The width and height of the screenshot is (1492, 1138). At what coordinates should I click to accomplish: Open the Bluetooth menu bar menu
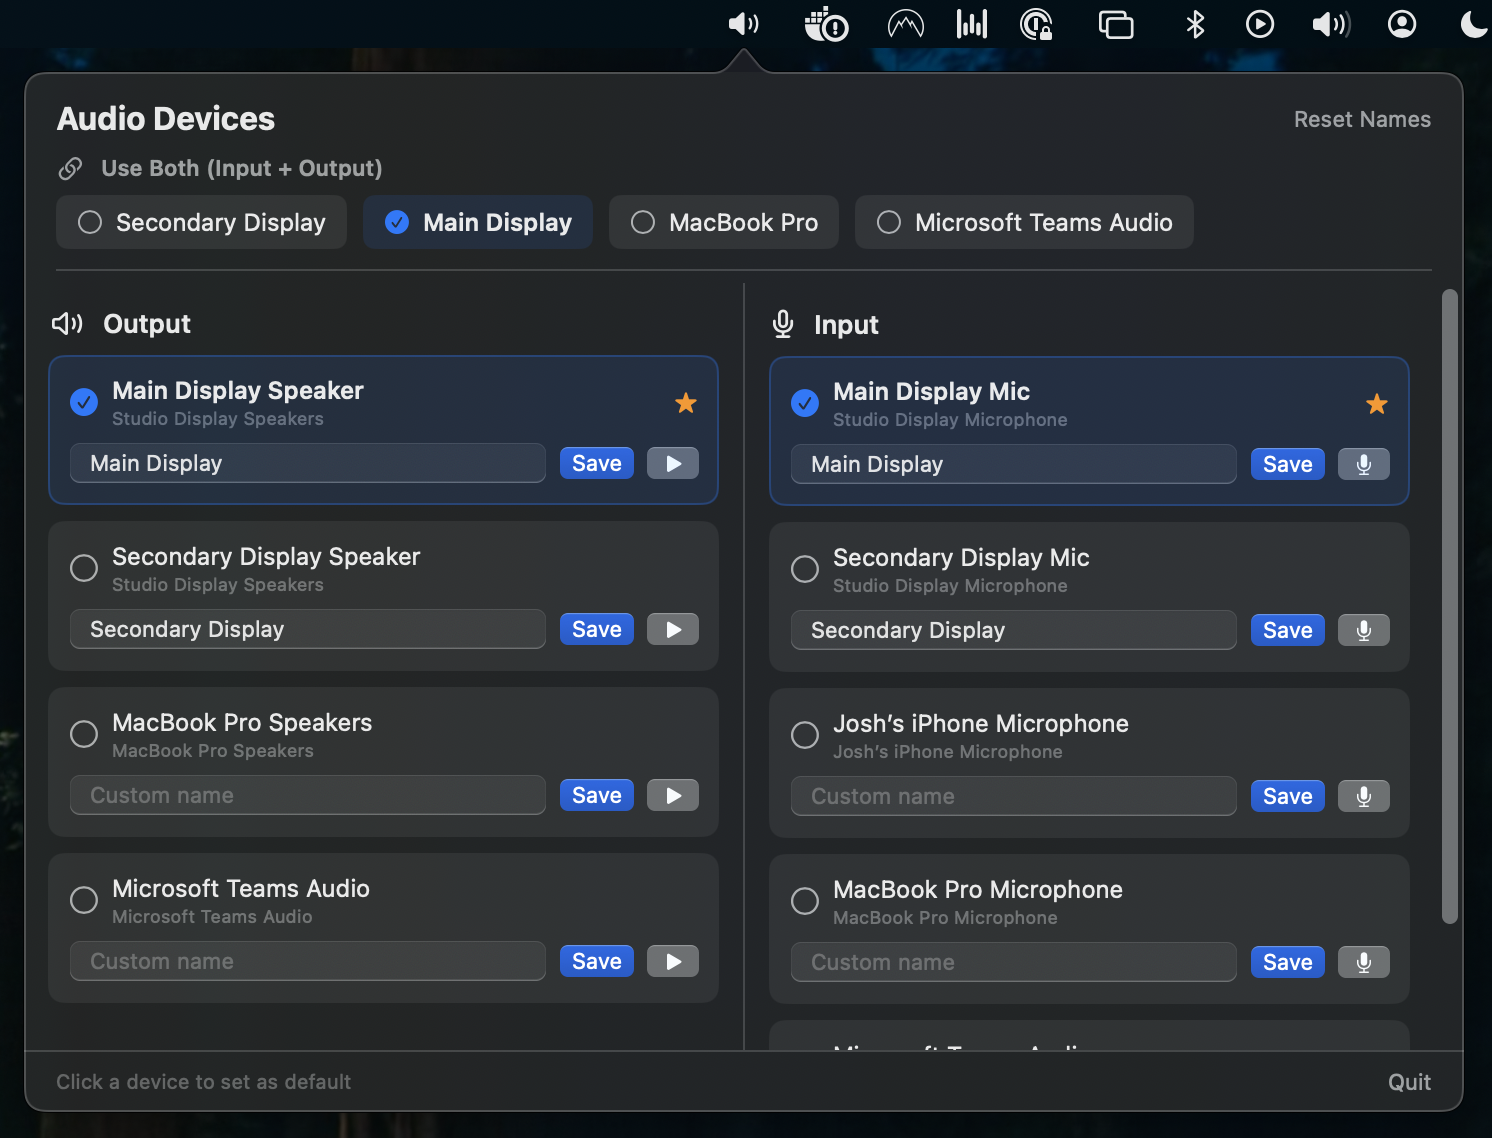coord(1196,24)
